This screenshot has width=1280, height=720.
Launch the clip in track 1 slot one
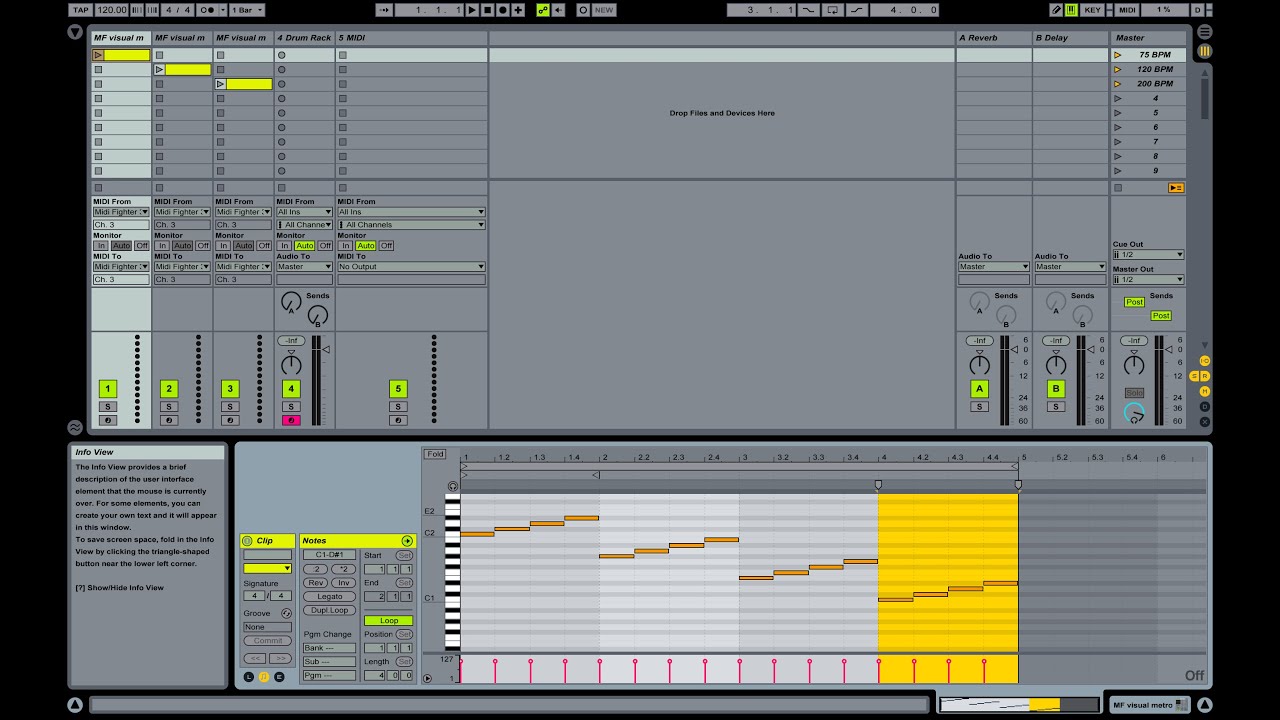pos(98,55)
